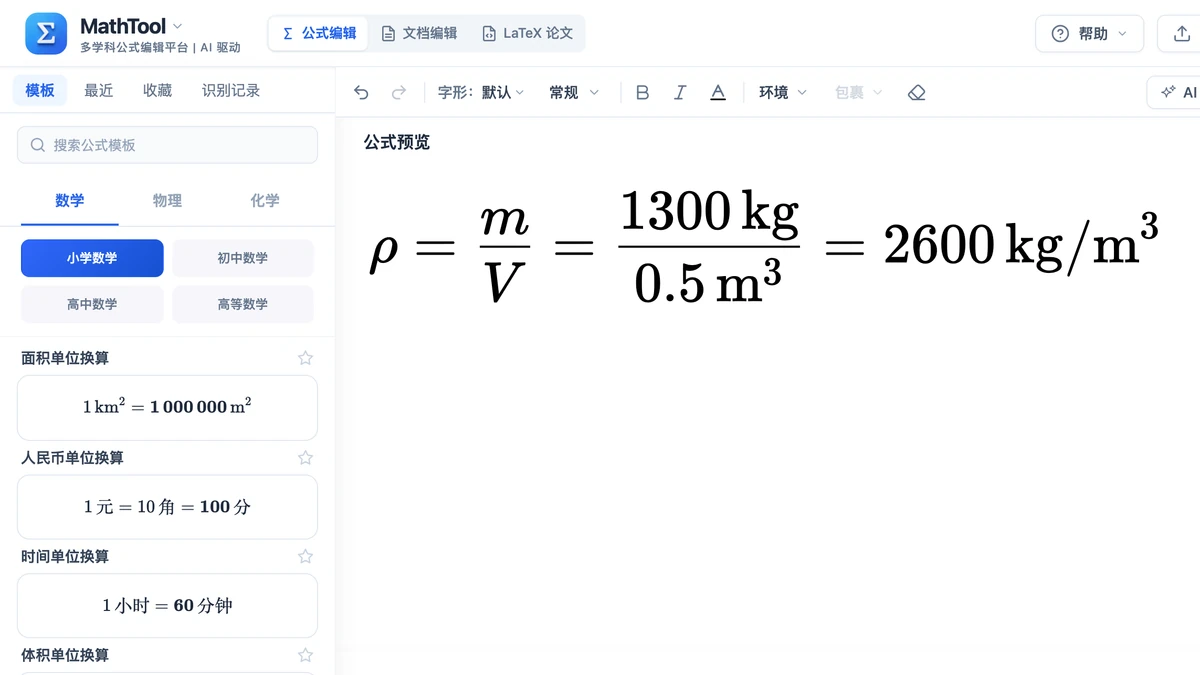
Task: Select the 收藏 sidebar tab
Action: coord(157,90)
